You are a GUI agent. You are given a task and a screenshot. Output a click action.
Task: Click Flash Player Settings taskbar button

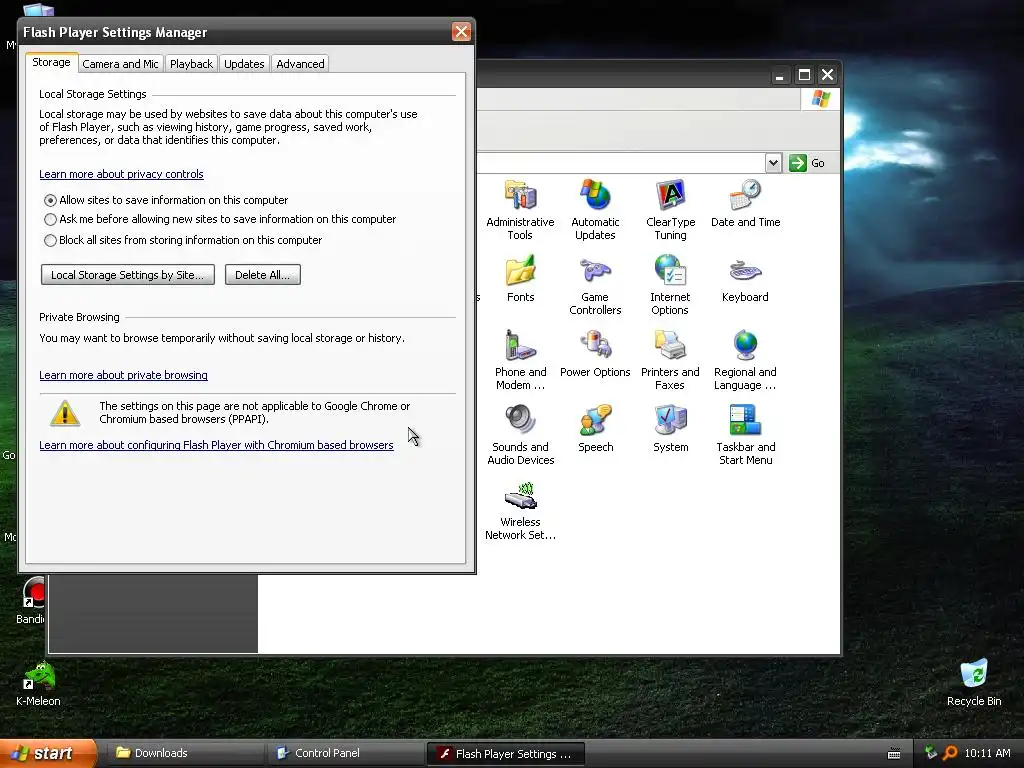tap(505, 754)
